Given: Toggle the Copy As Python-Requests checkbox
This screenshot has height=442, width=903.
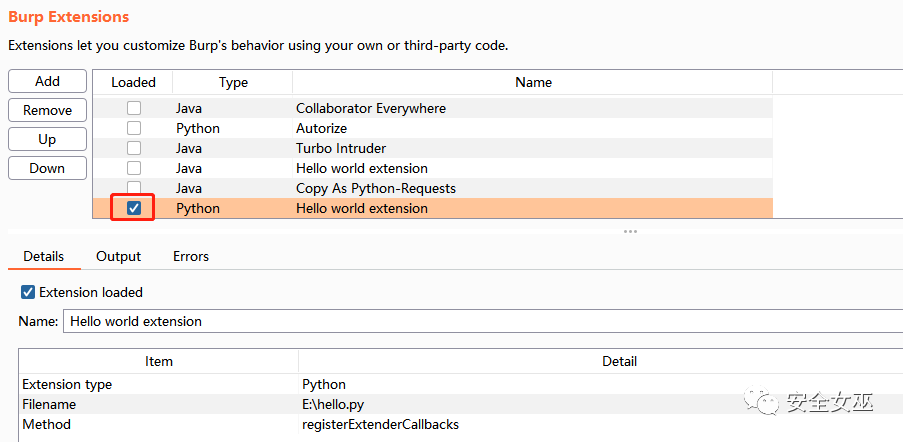Looking at the screenshot, I should (x=134, y=188).
